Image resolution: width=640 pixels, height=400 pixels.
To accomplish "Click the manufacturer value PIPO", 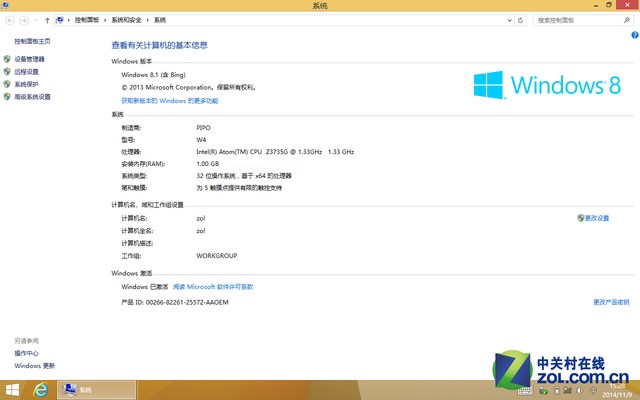I will coord(203,128).
